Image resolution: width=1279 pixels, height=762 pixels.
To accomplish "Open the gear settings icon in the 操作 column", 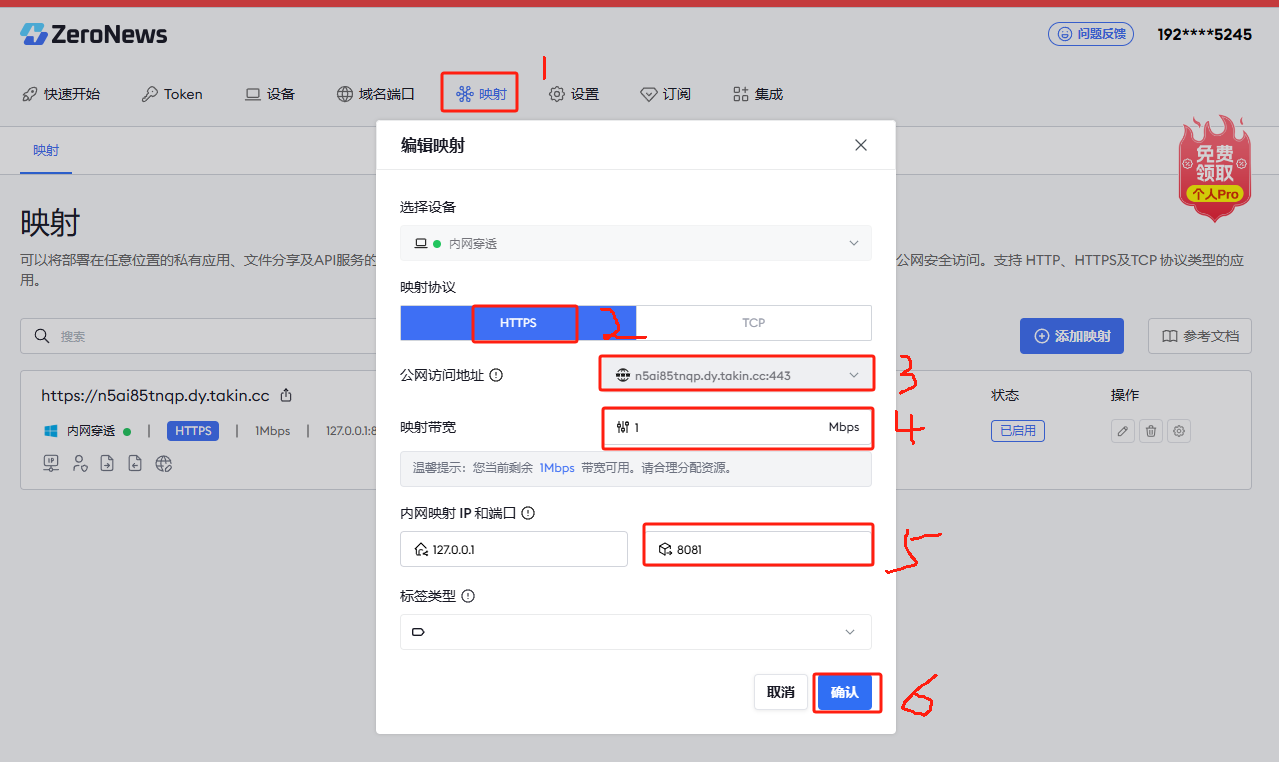I will 1179,431.
